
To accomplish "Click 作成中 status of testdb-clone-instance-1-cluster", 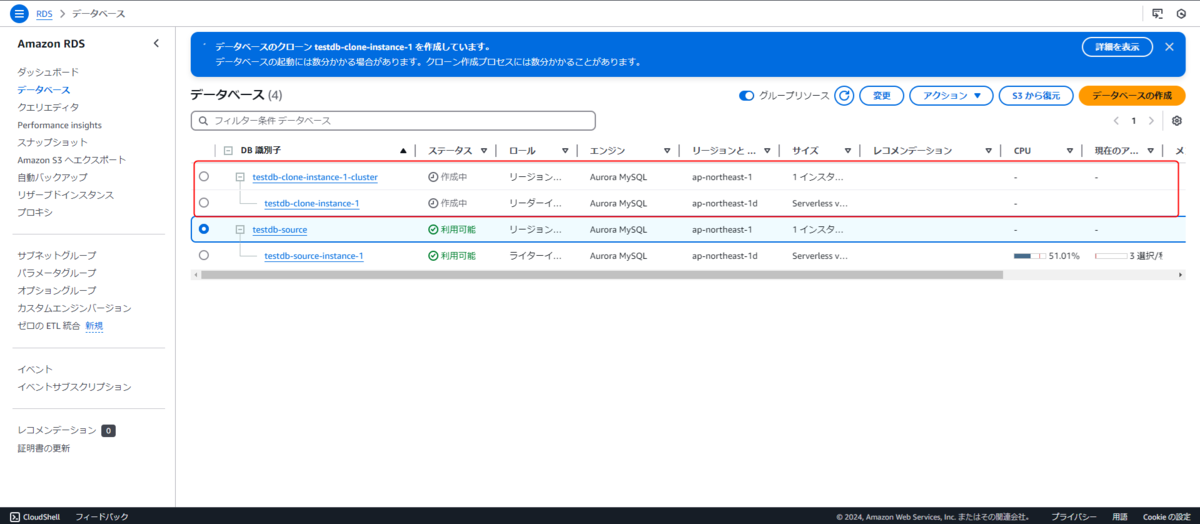I will pos(448,176).
